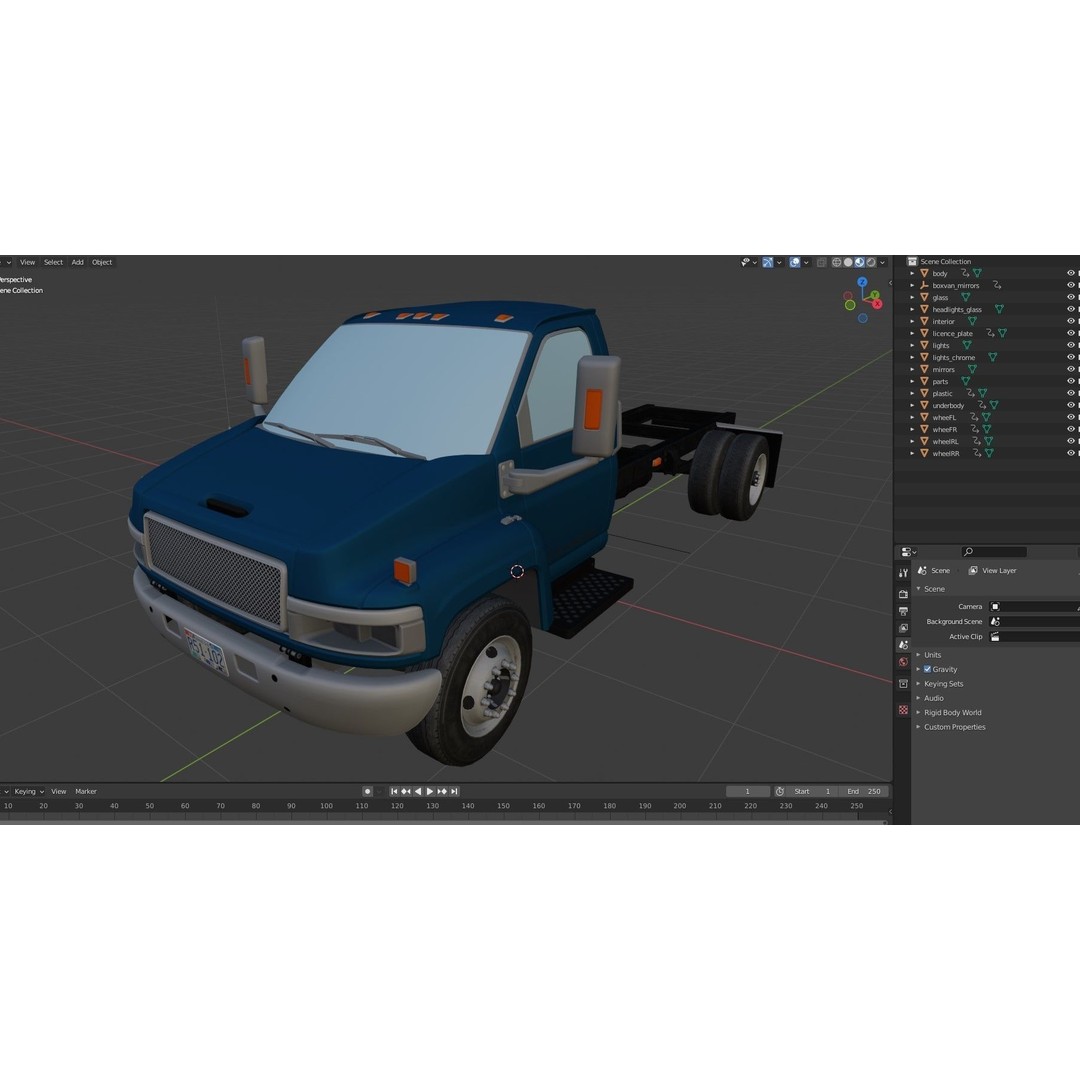Switch viewport to Wireframe shading mode
Image resolution: width=1080 pixels, height=1080 pixels.
click(x=837, y=262)
